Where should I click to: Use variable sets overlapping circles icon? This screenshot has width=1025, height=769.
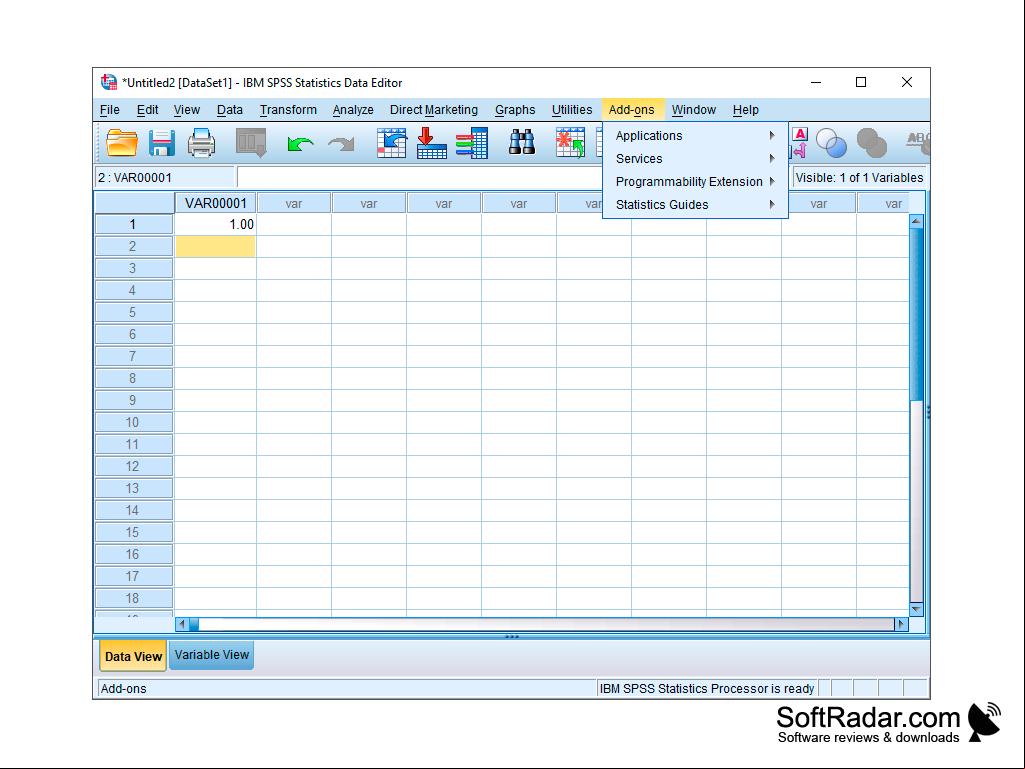coord(832,143)
